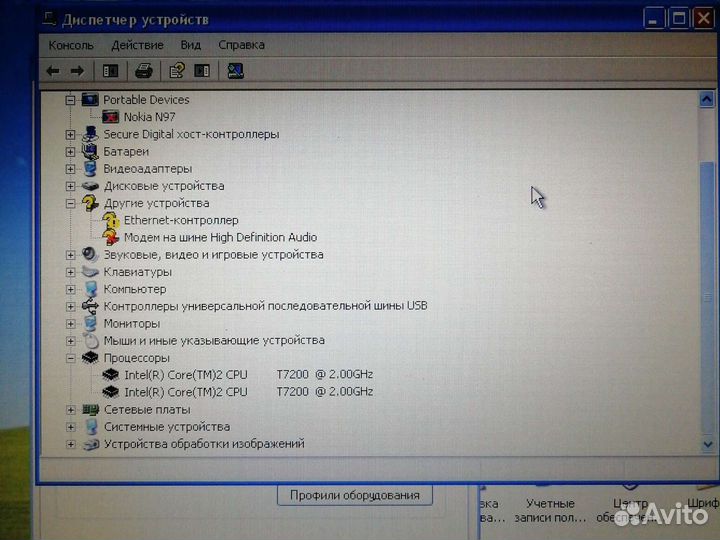This screenshot has width=720, height=540.
Task: Print using the printer toolbar icon
Action: point(144,71)
